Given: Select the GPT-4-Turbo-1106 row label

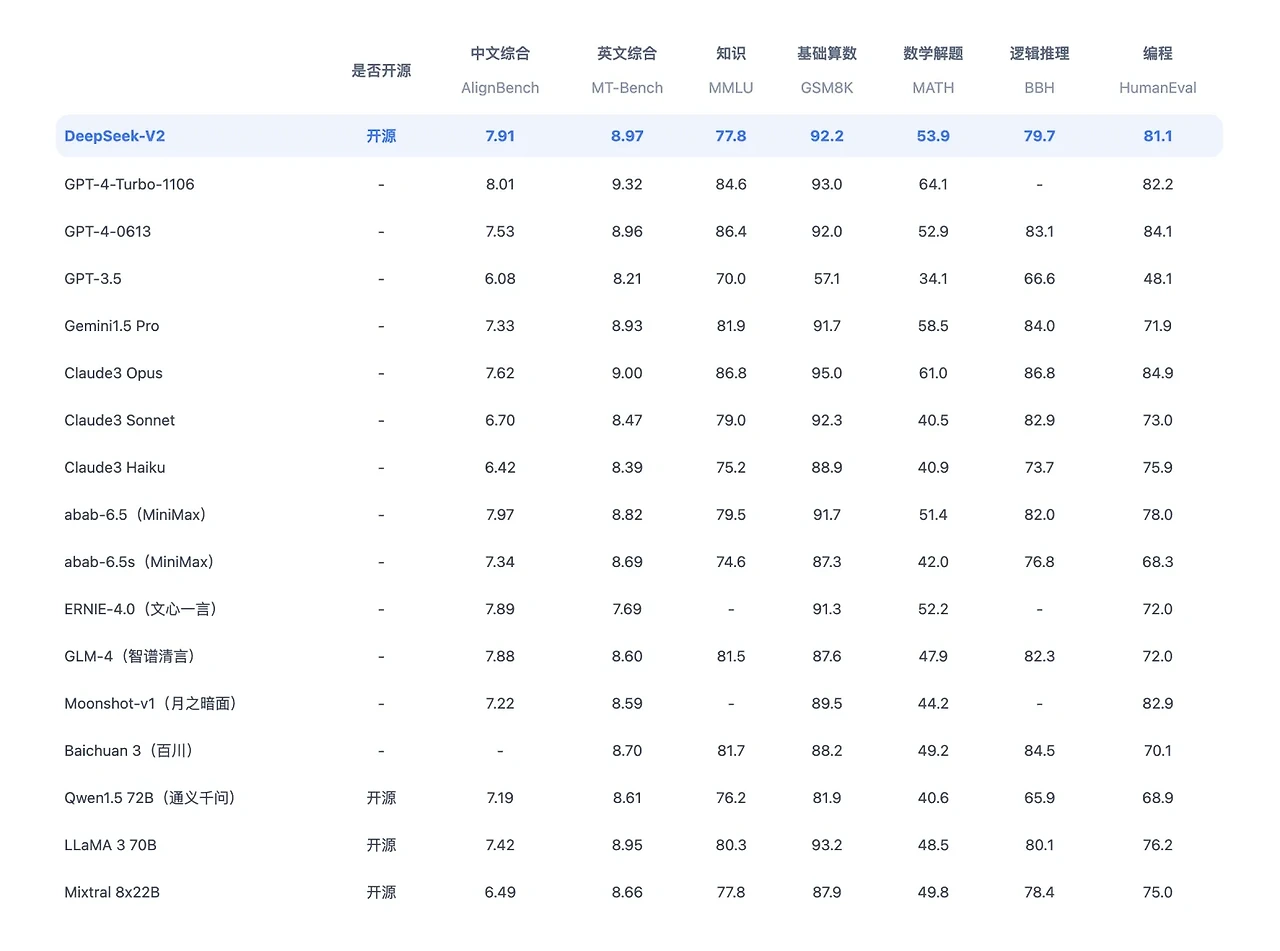Looking at the screenshot, I should tap(129, 184).
